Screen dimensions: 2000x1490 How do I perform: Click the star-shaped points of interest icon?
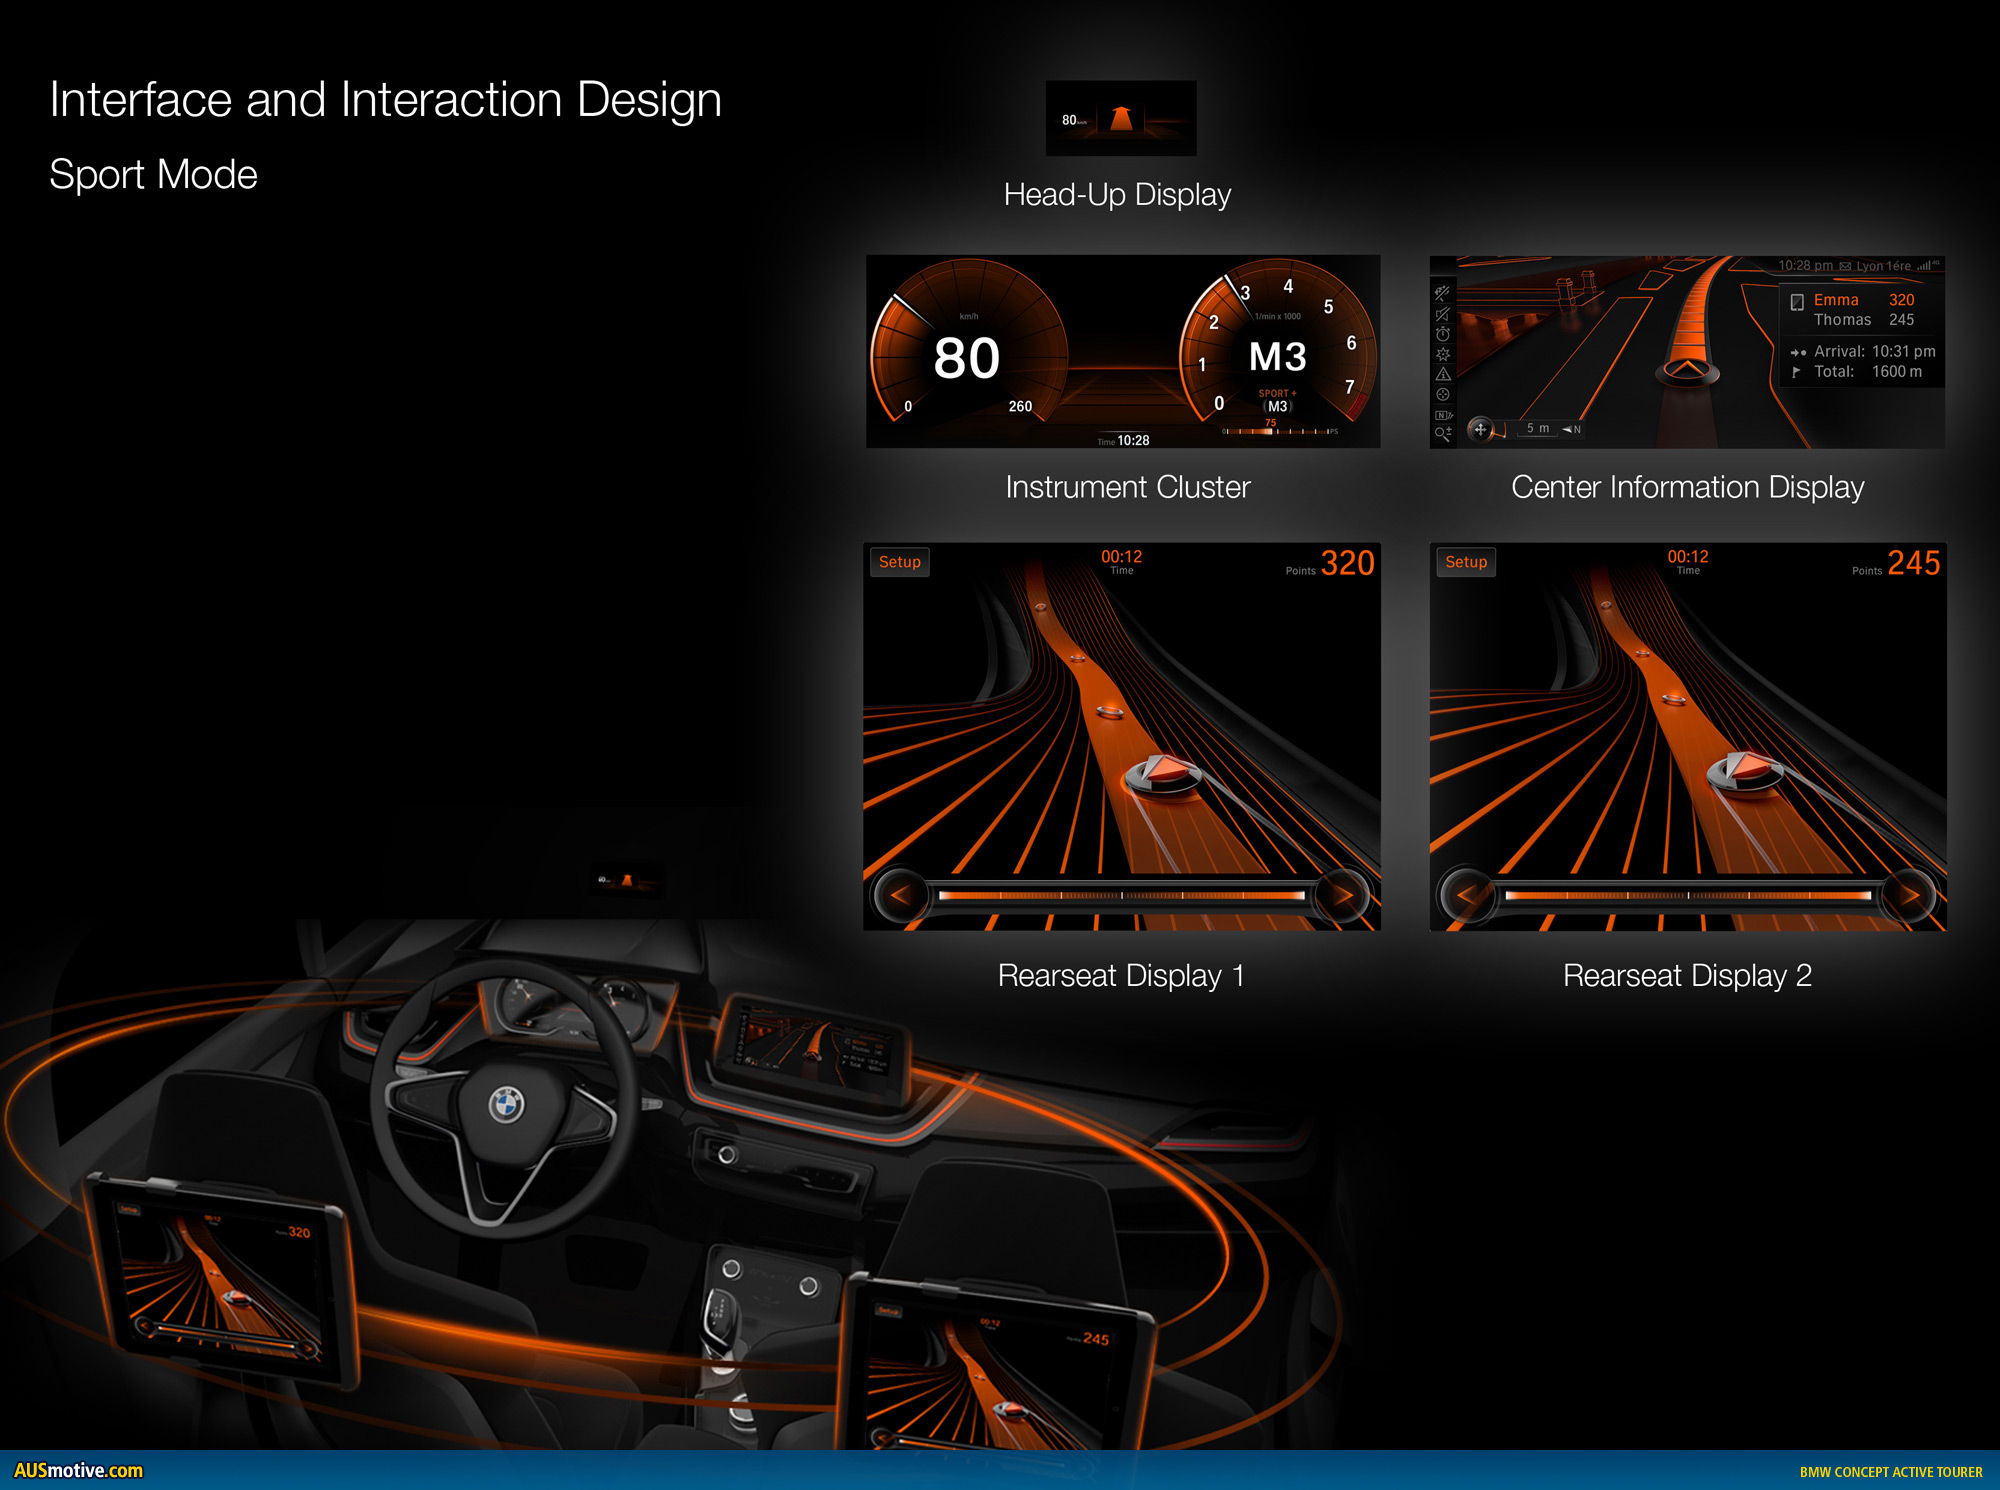tap(1442, 354)
